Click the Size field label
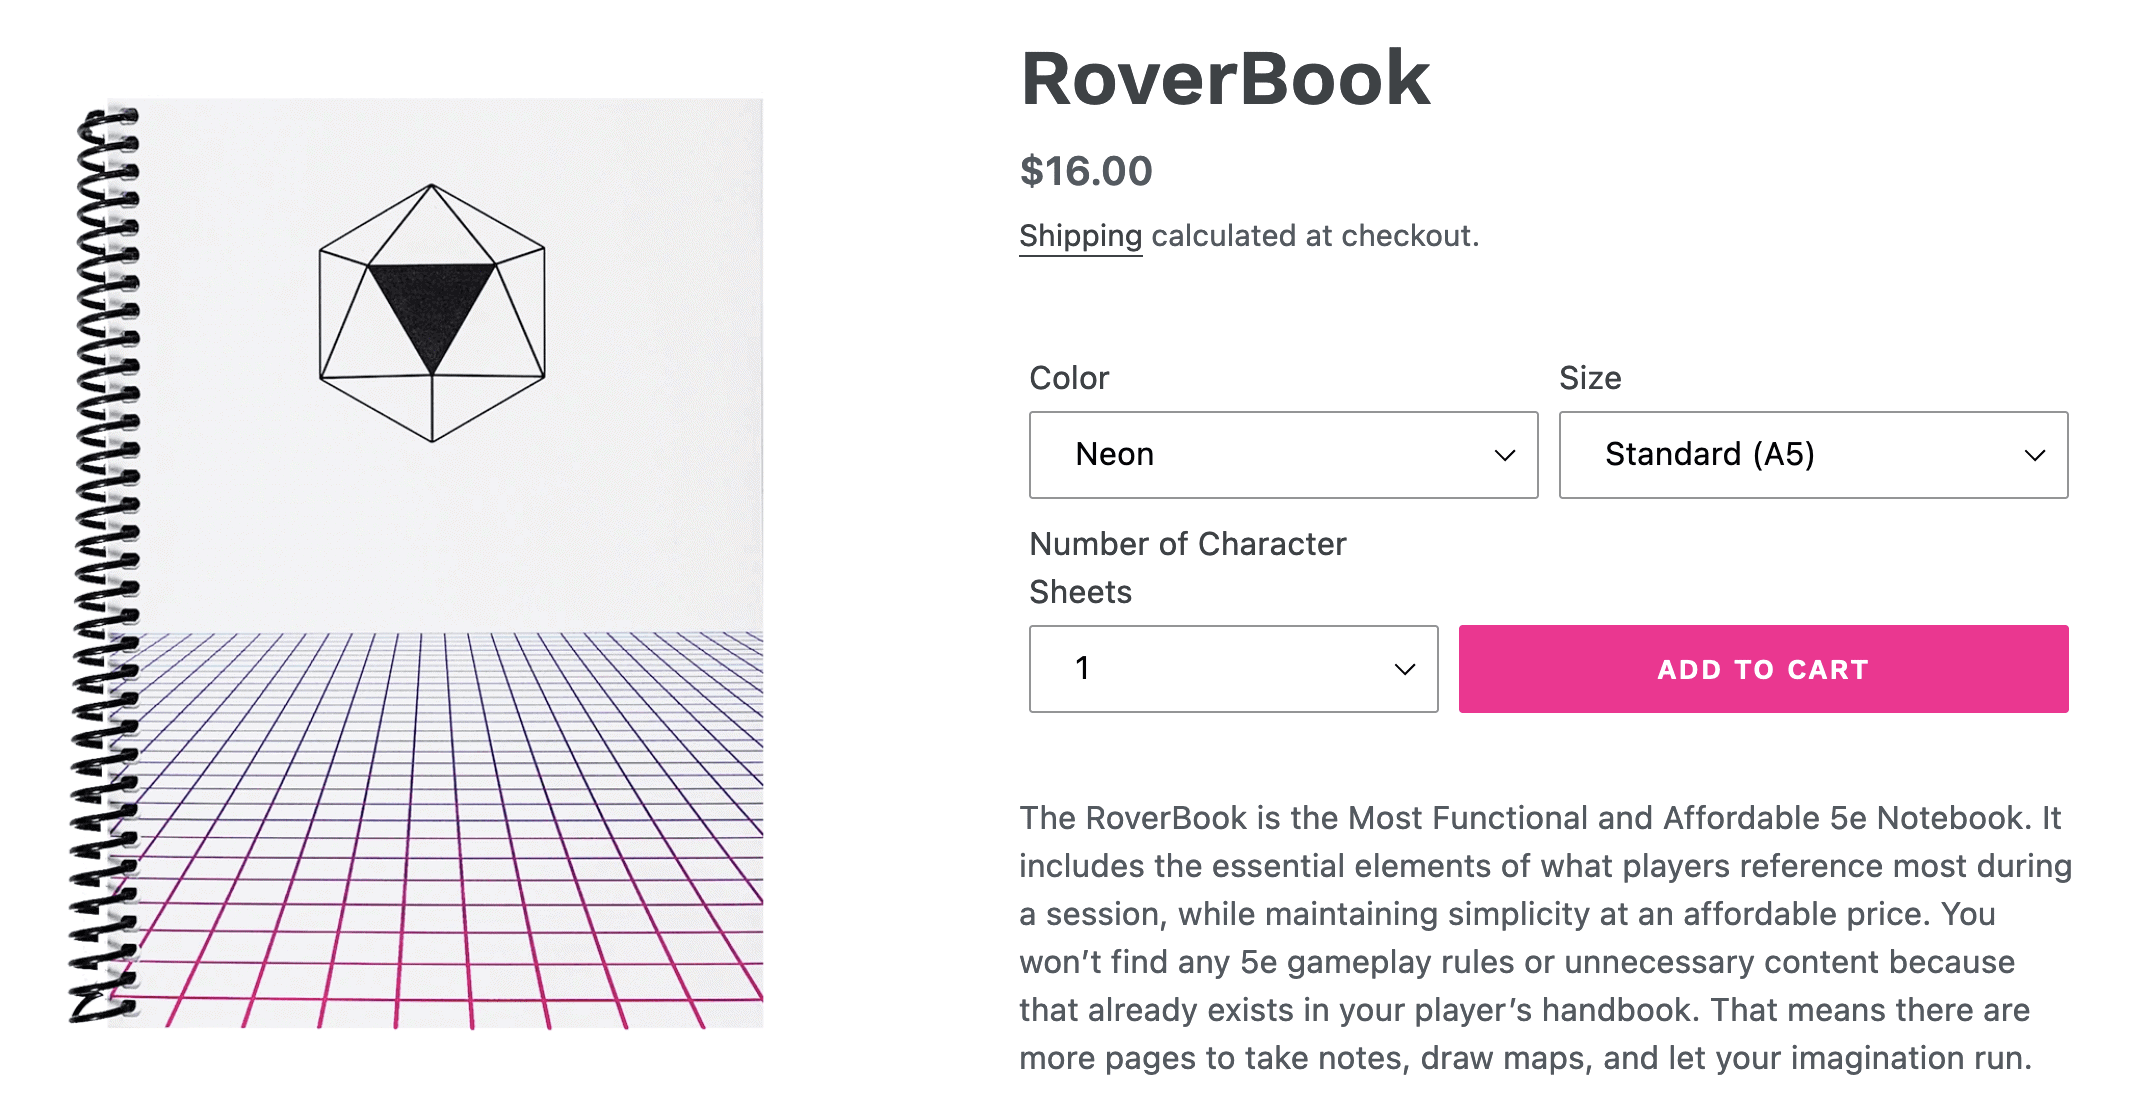The height and width of the screenshot is (1116, 2138). click(x=1591, y=378)
